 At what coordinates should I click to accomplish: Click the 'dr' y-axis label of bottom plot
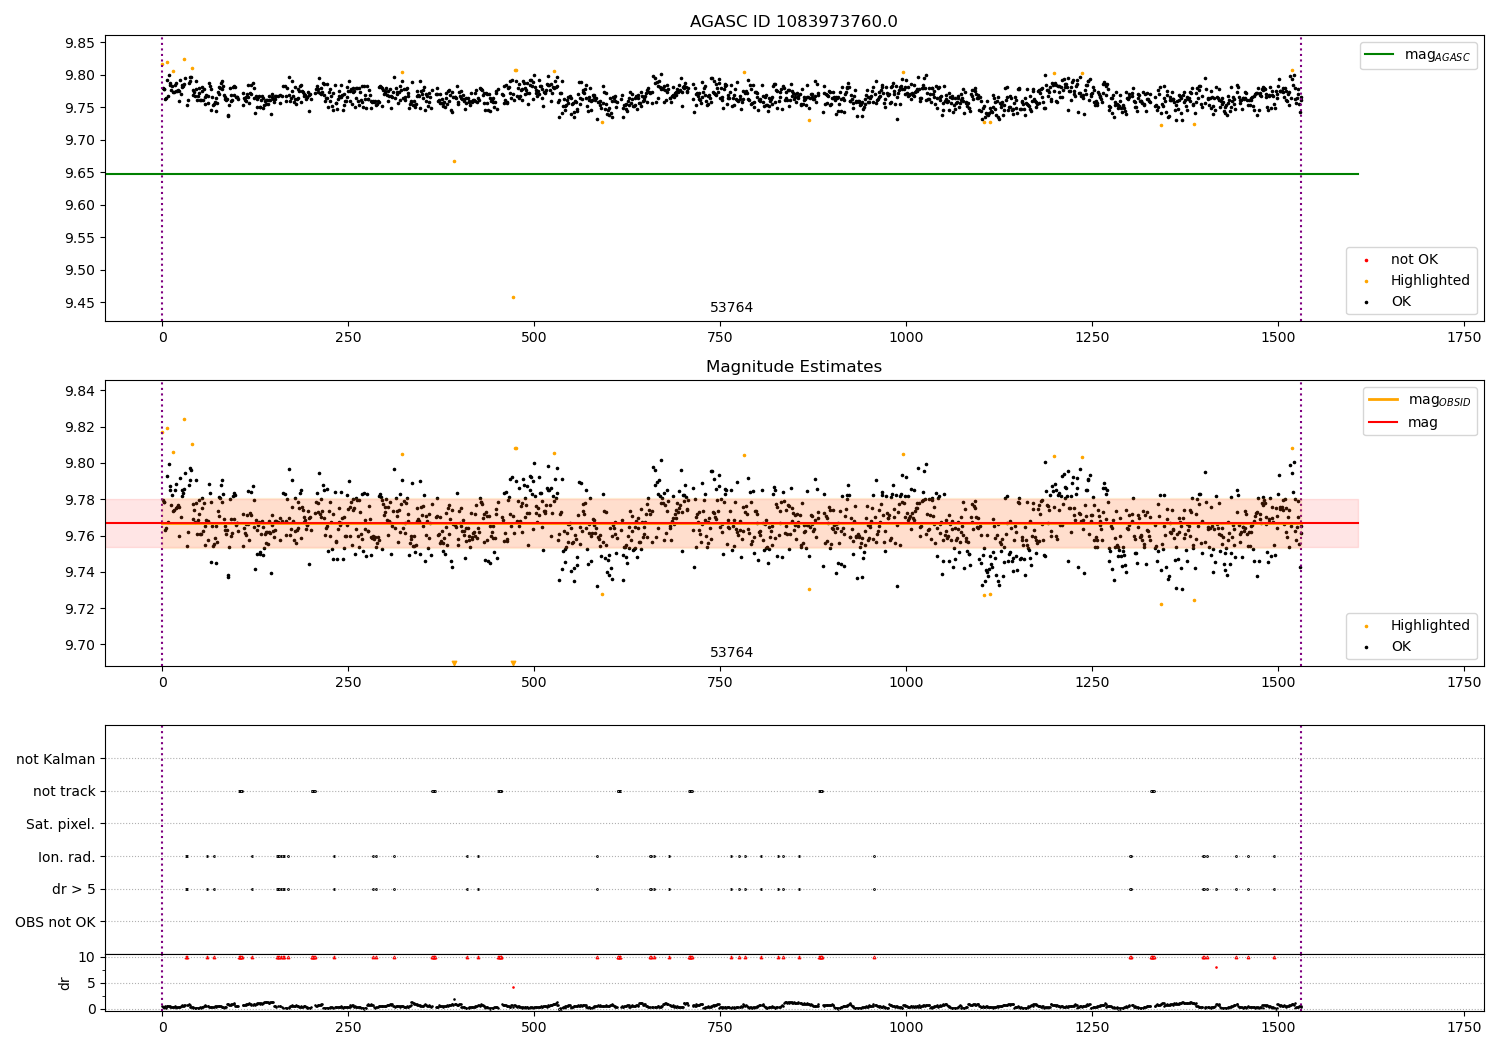click(x=65, y=983)
